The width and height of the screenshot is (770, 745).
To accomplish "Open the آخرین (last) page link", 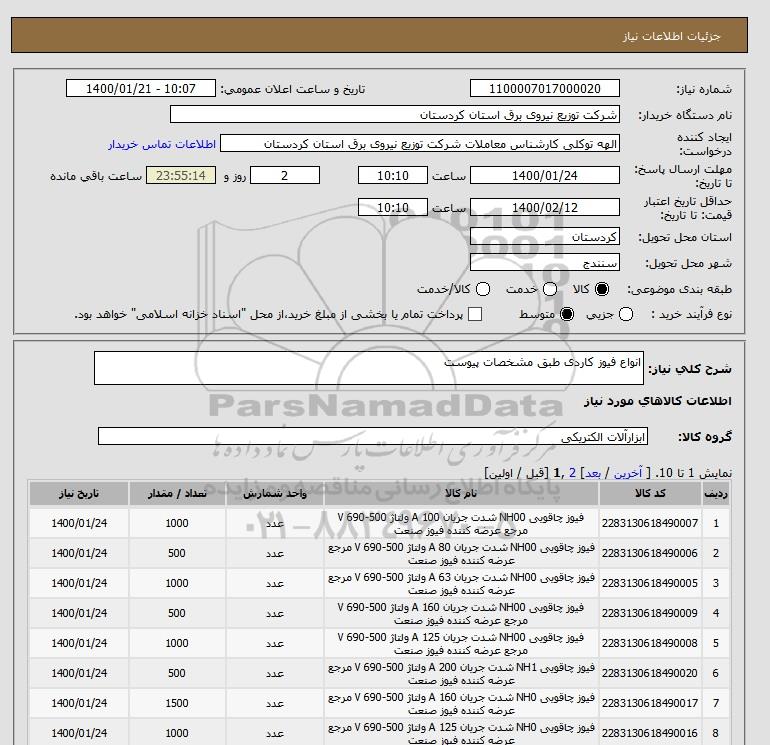I will [628, 473].
